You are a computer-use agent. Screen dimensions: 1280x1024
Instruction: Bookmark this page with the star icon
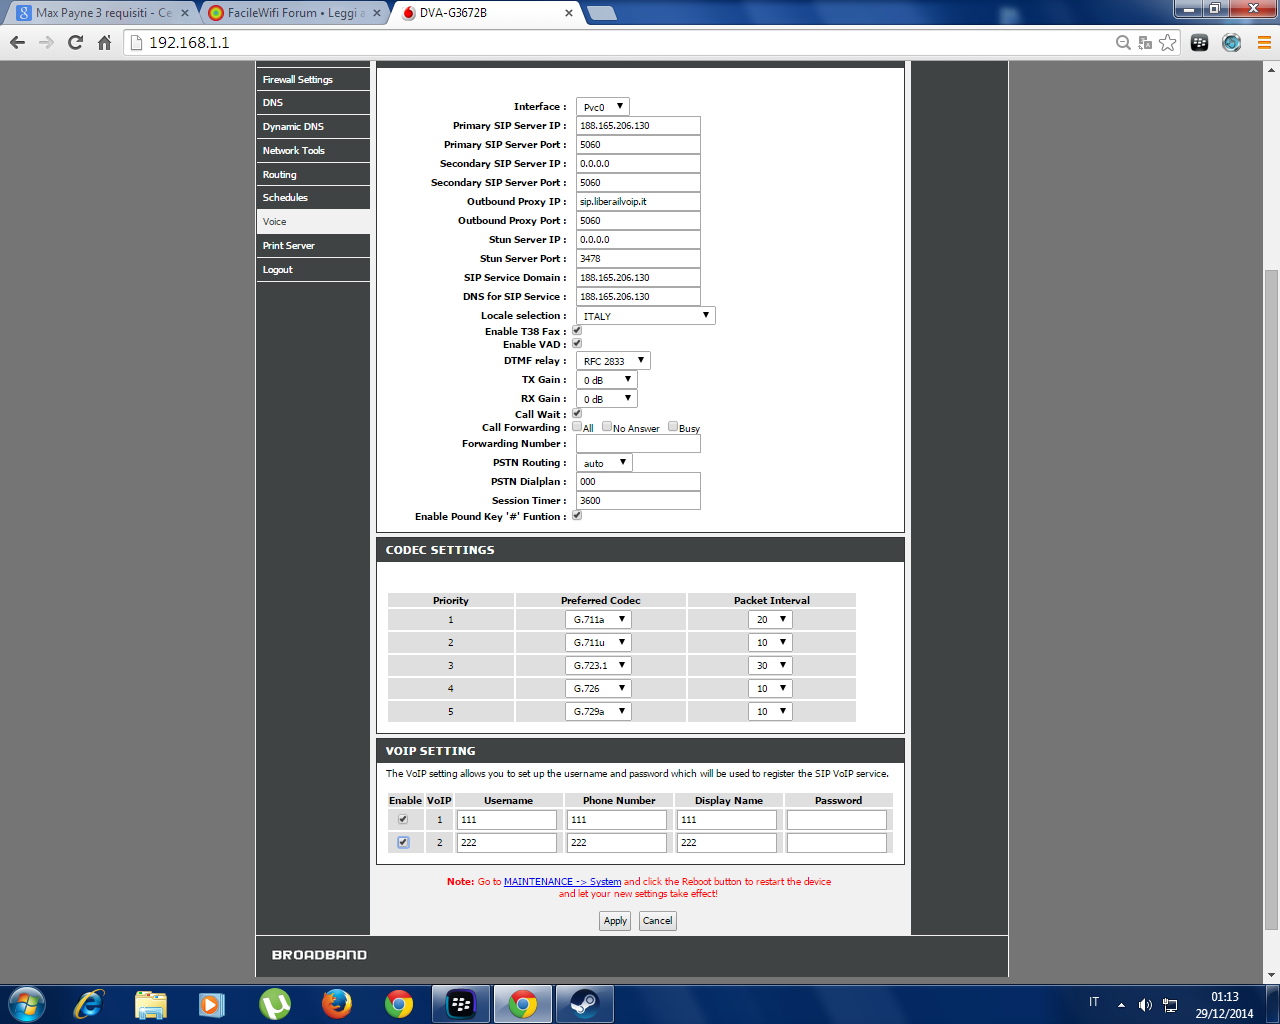1167,42
